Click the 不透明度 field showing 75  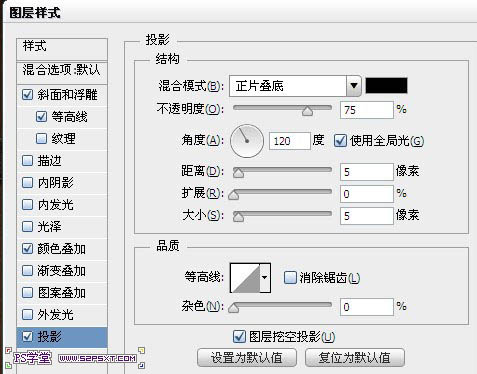click(367, 110)
